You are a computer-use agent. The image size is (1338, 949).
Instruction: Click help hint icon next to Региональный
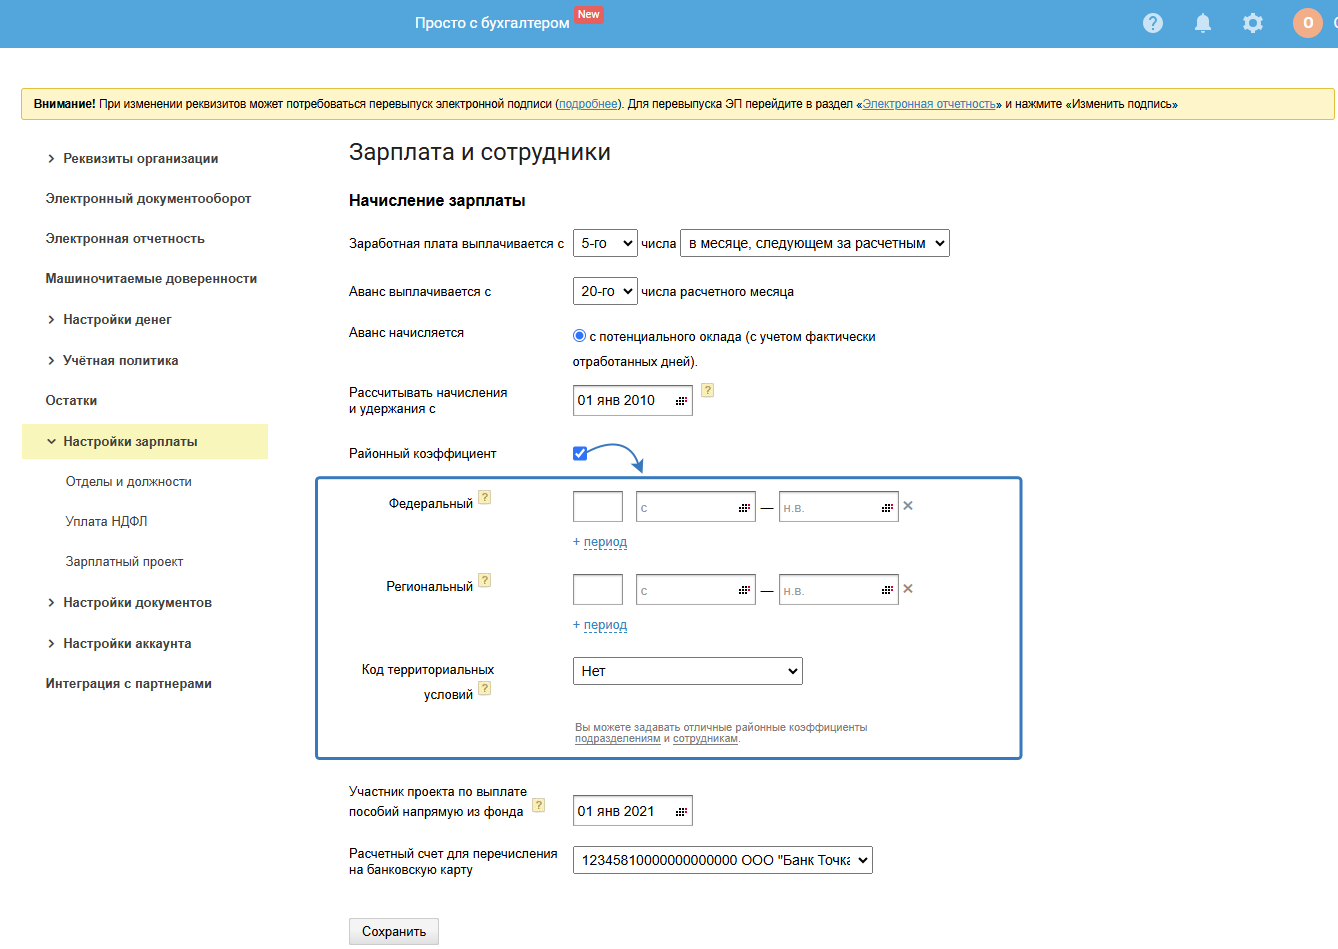click(485, 580)
